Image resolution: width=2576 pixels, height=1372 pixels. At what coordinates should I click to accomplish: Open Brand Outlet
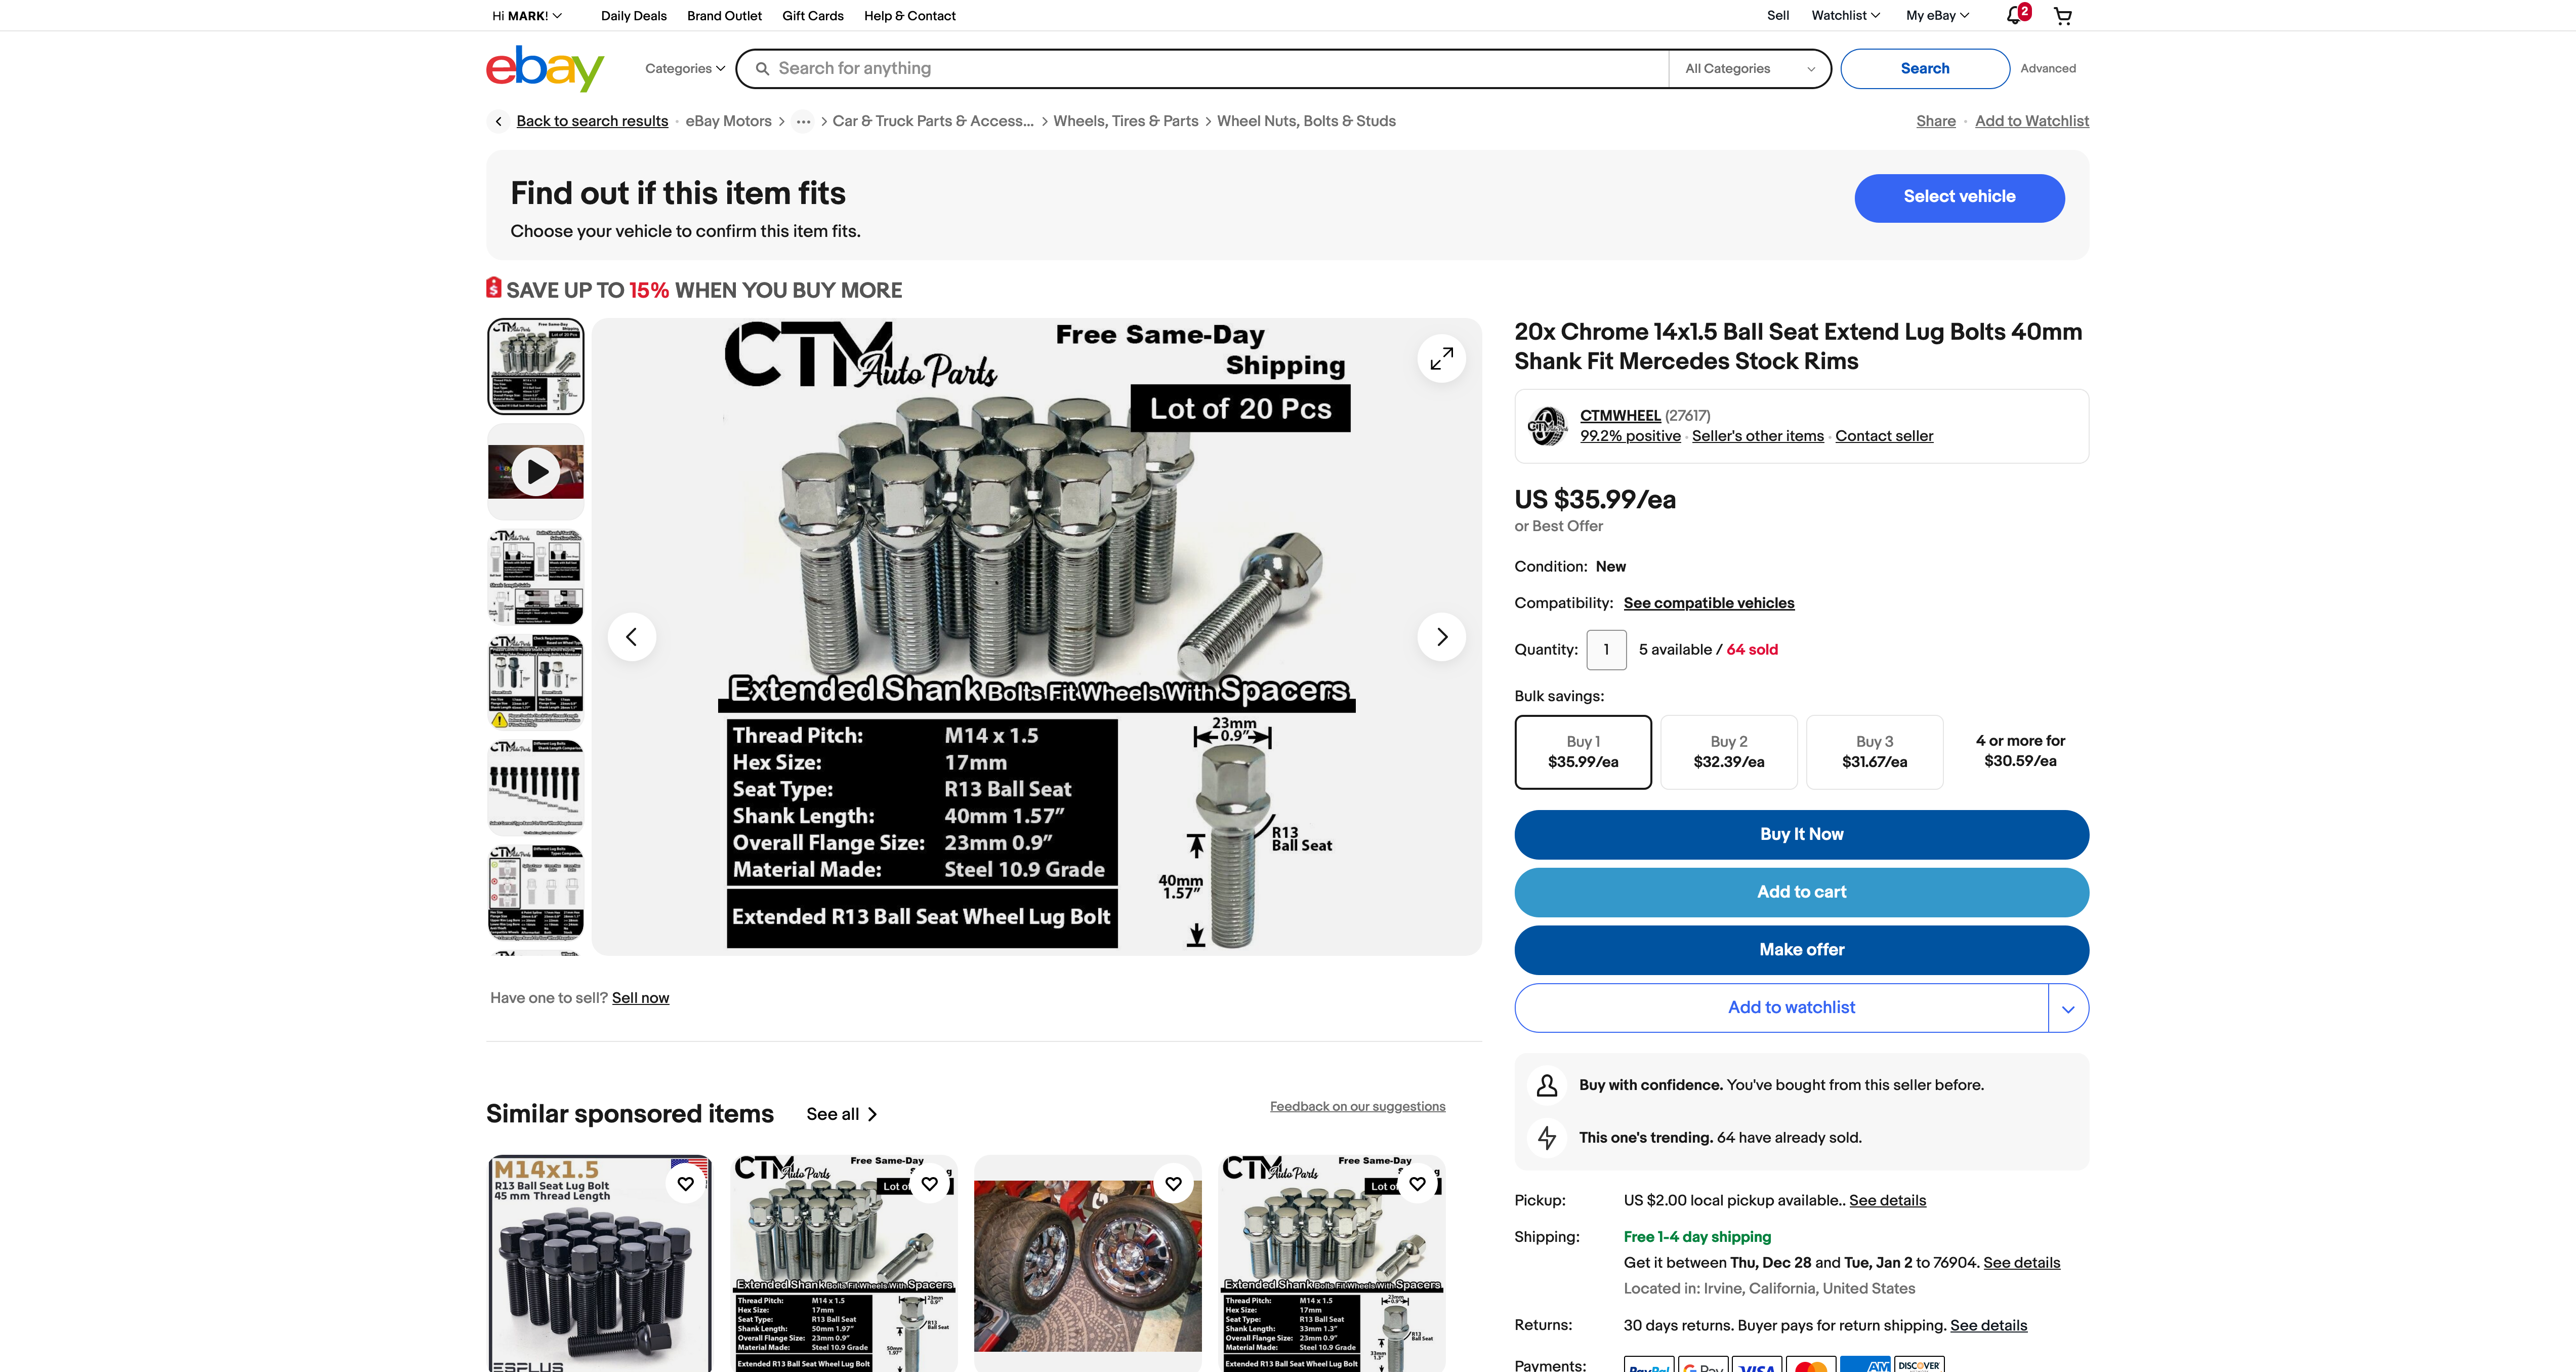click(x=724, y=16)
